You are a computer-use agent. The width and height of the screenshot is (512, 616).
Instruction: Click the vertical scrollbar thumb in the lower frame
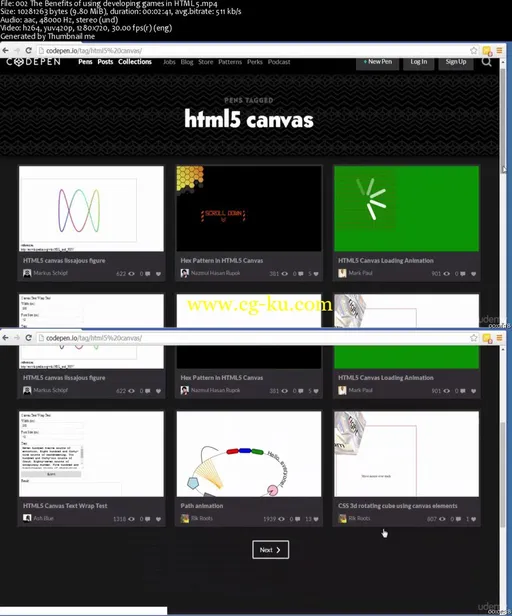503,474
